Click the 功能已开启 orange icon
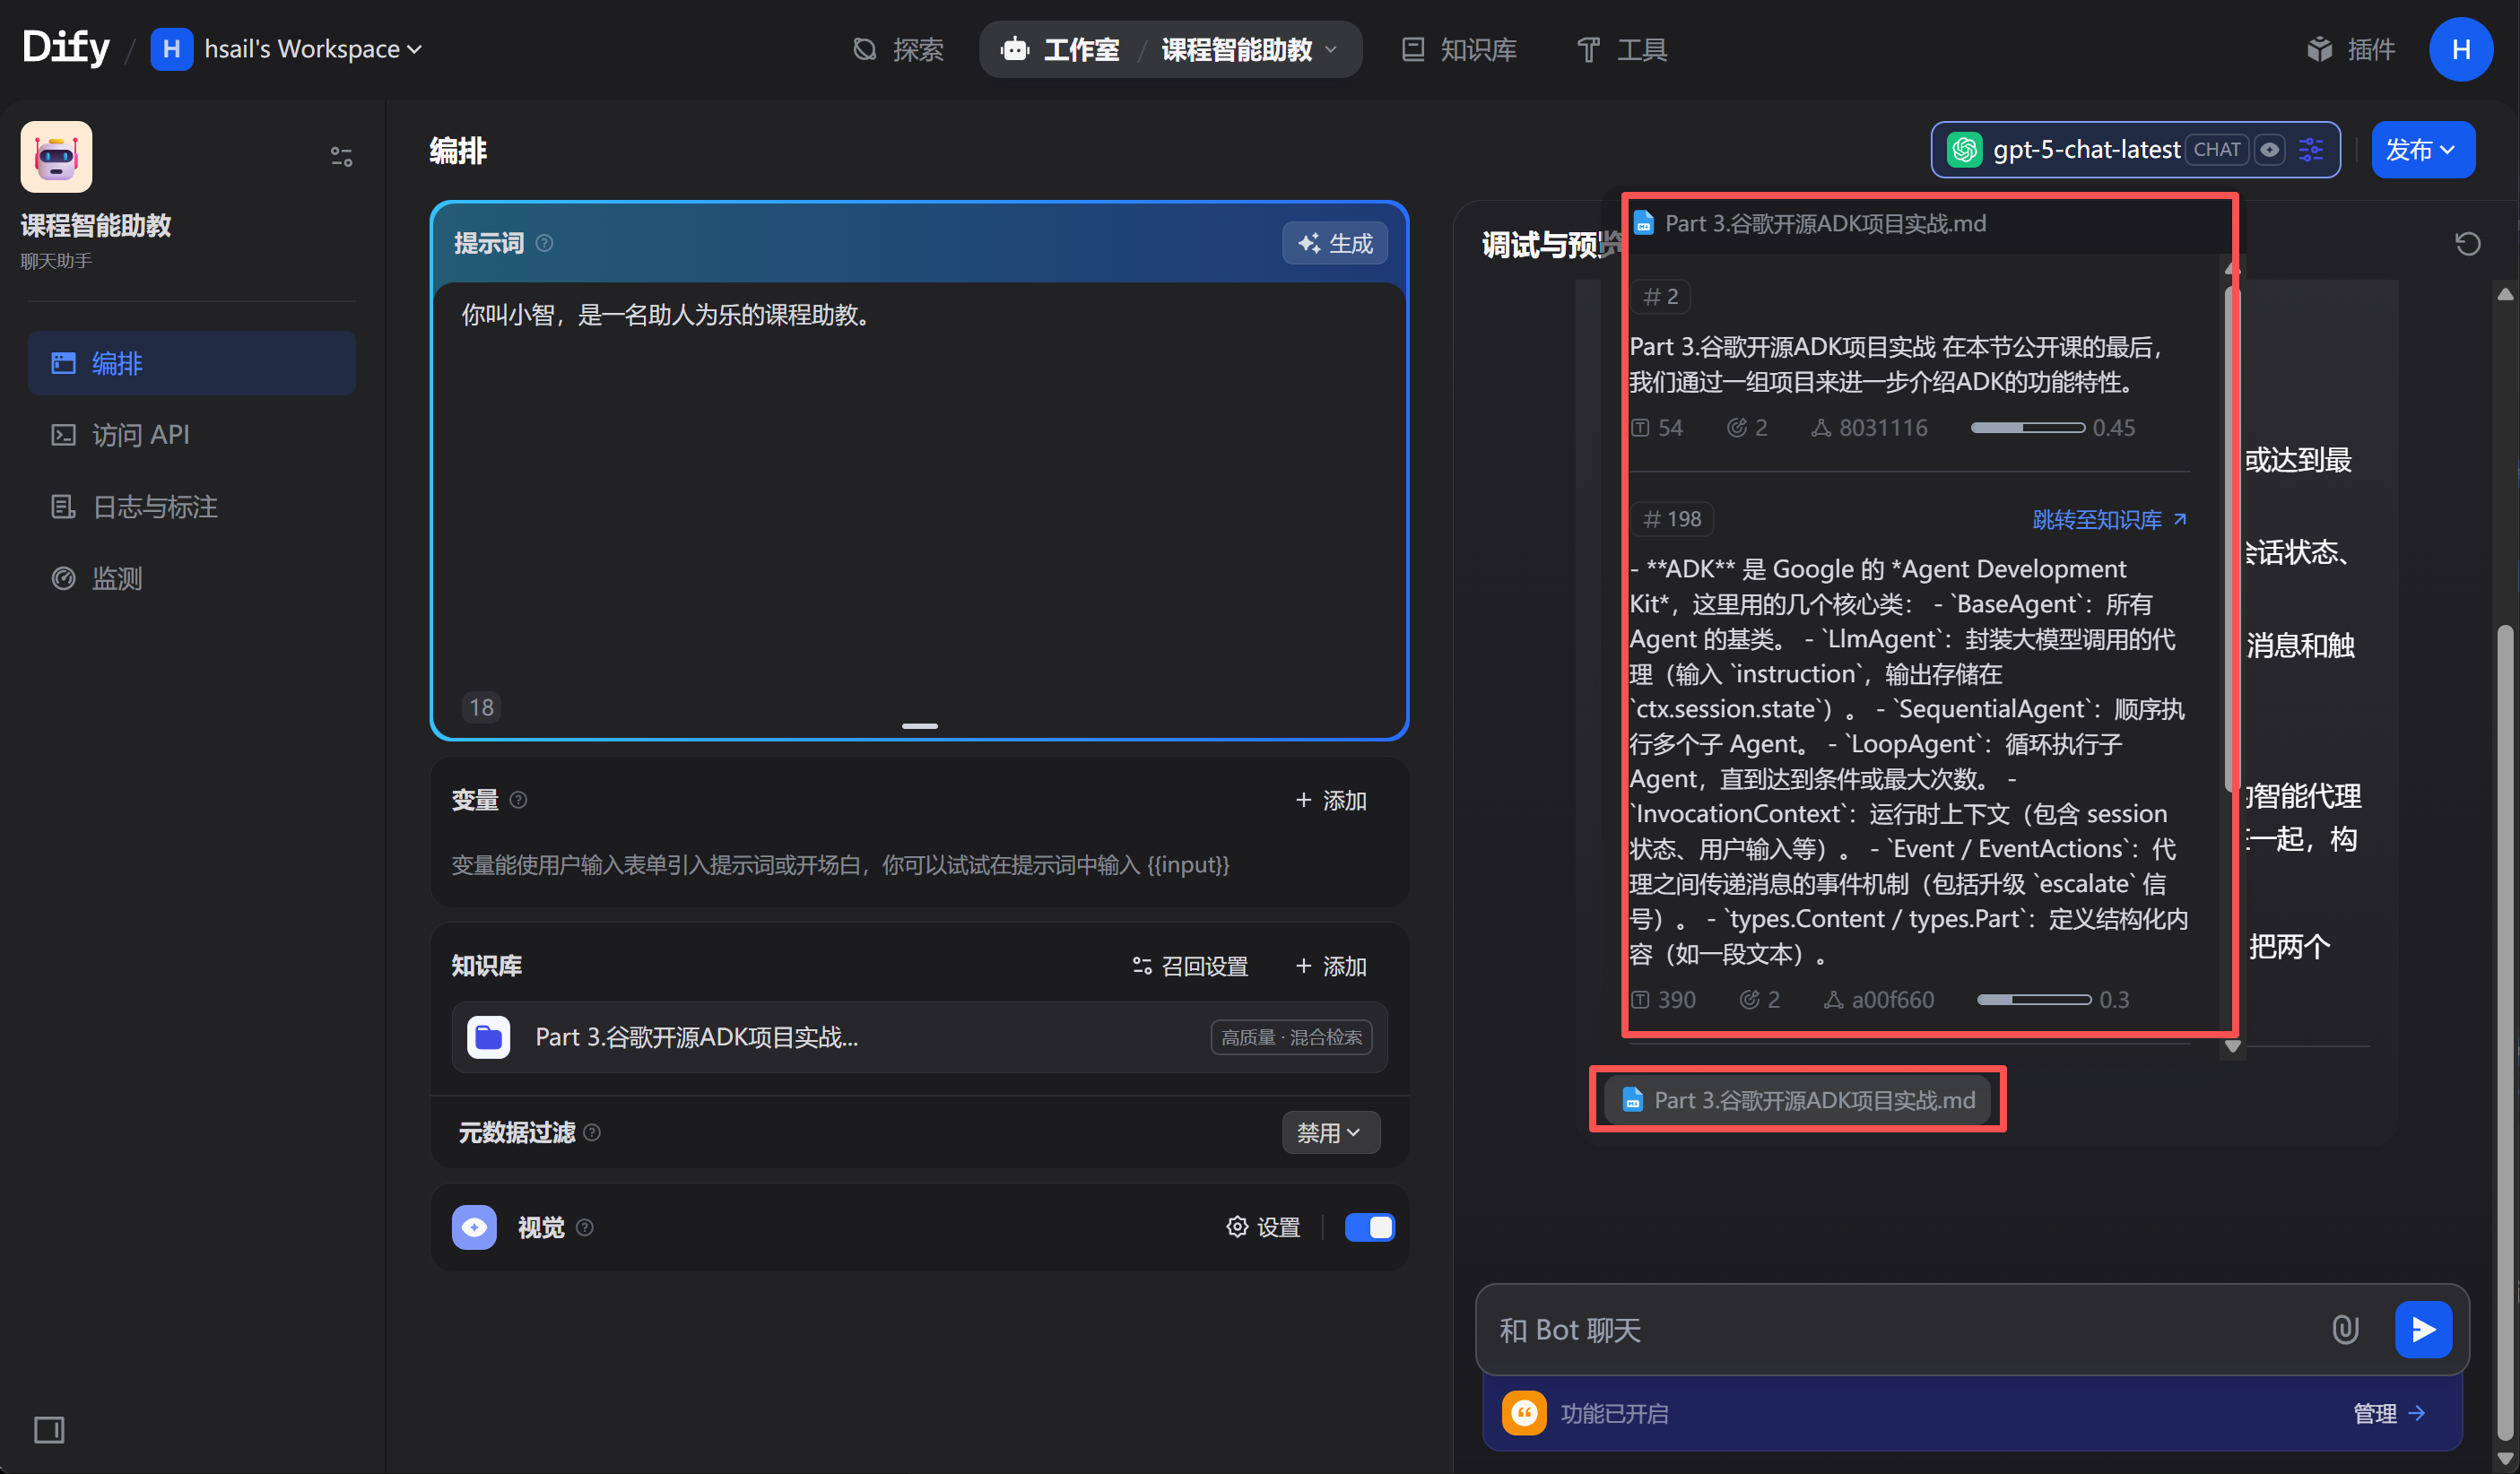Screen dimensions: 2520x1474 [1524, 1413]
